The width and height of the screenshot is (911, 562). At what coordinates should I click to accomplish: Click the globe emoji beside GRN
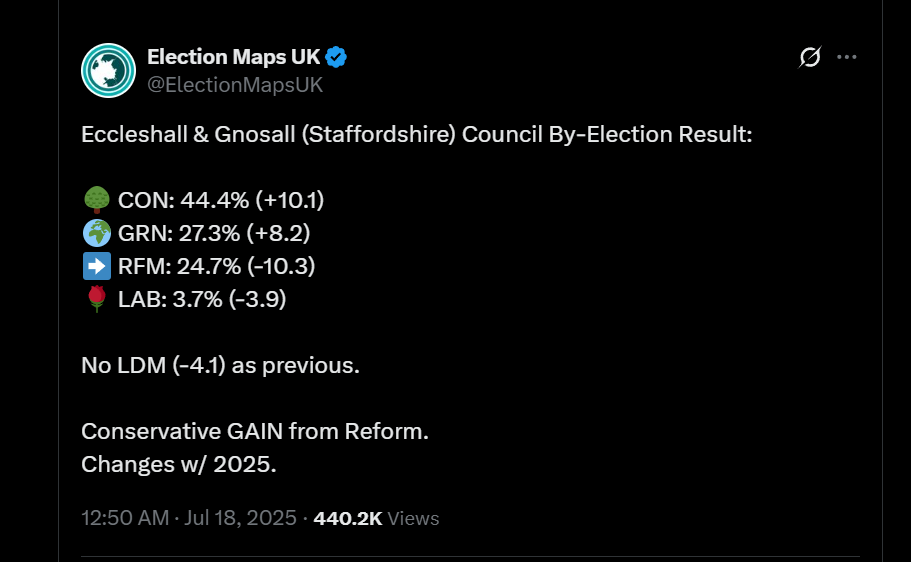pyautogui.click(x=96, y=233)
